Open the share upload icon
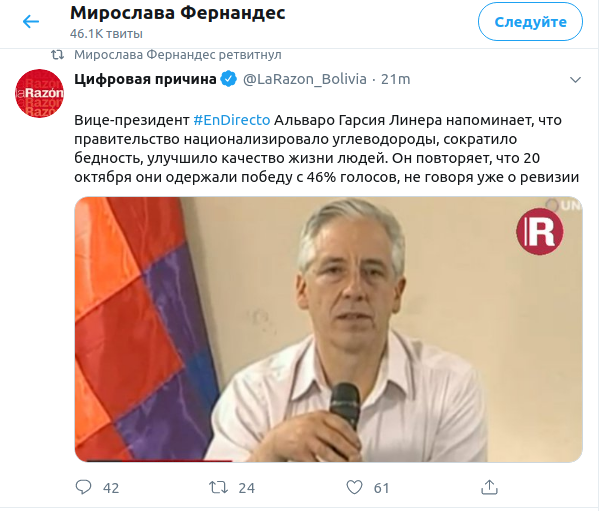The height and width of the screenshot is (511, 600). point(489,487)
